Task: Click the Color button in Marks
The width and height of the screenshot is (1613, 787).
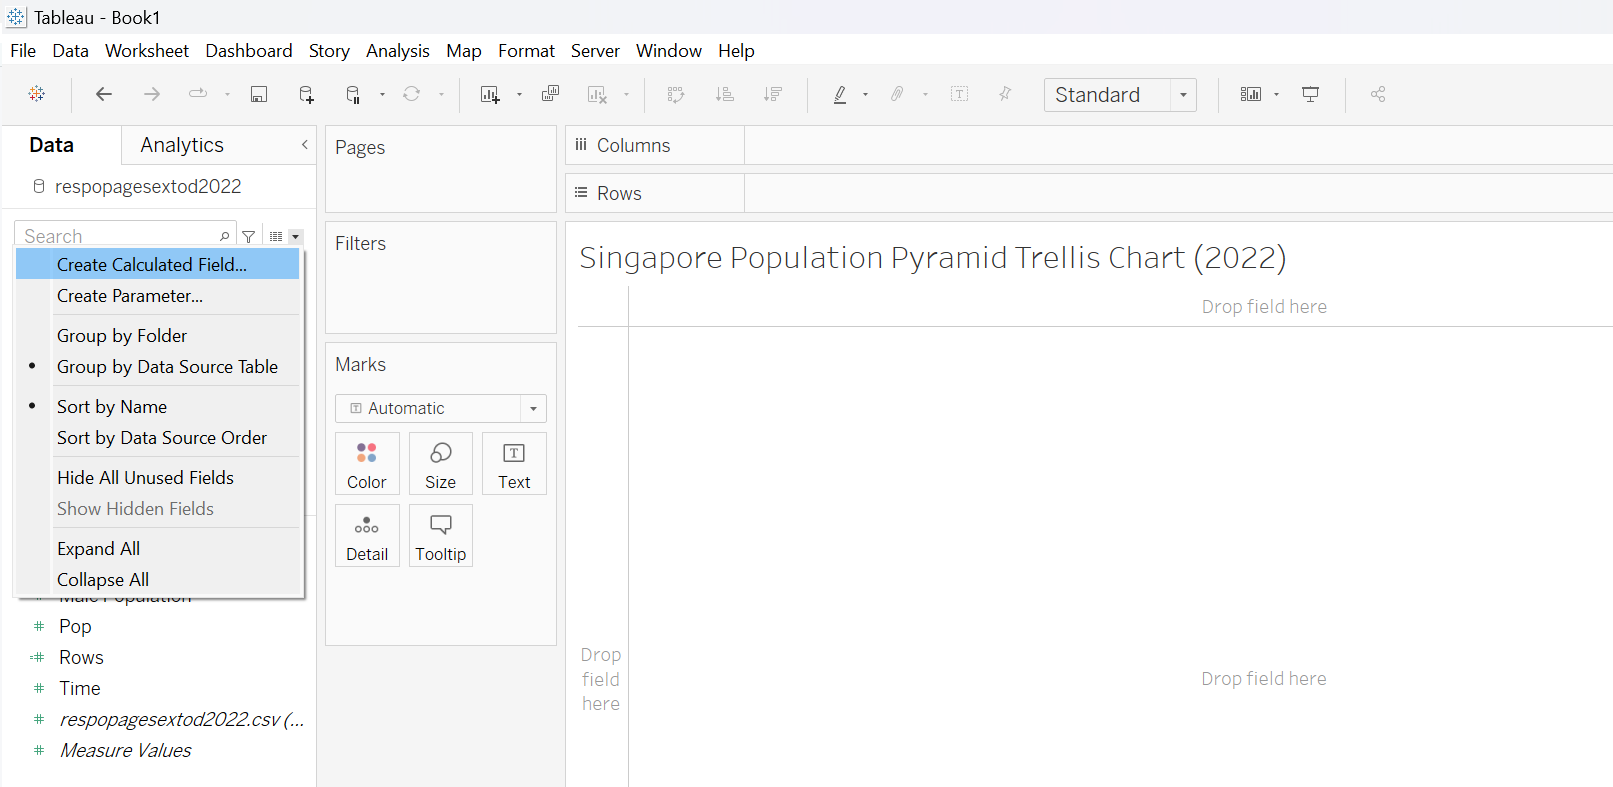Action: [x=367, y=464]
